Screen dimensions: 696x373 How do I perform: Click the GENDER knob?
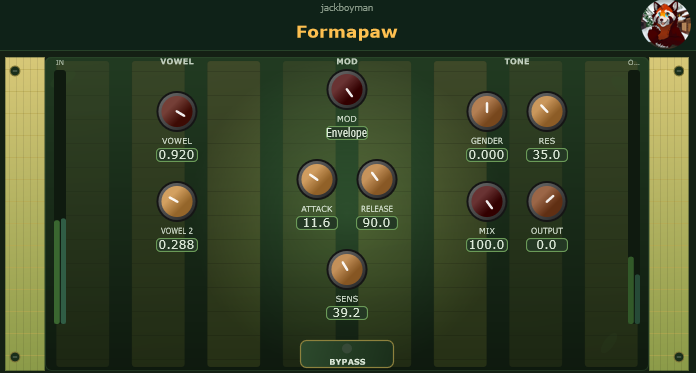pyautogui.click(x=486, y=111)
